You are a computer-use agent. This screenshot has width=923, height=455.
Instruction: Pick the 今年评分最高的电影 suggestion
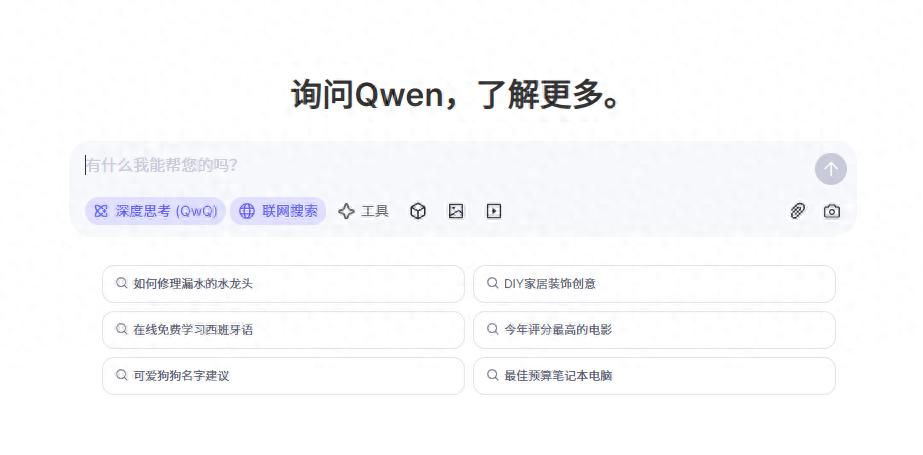(558, 330)
